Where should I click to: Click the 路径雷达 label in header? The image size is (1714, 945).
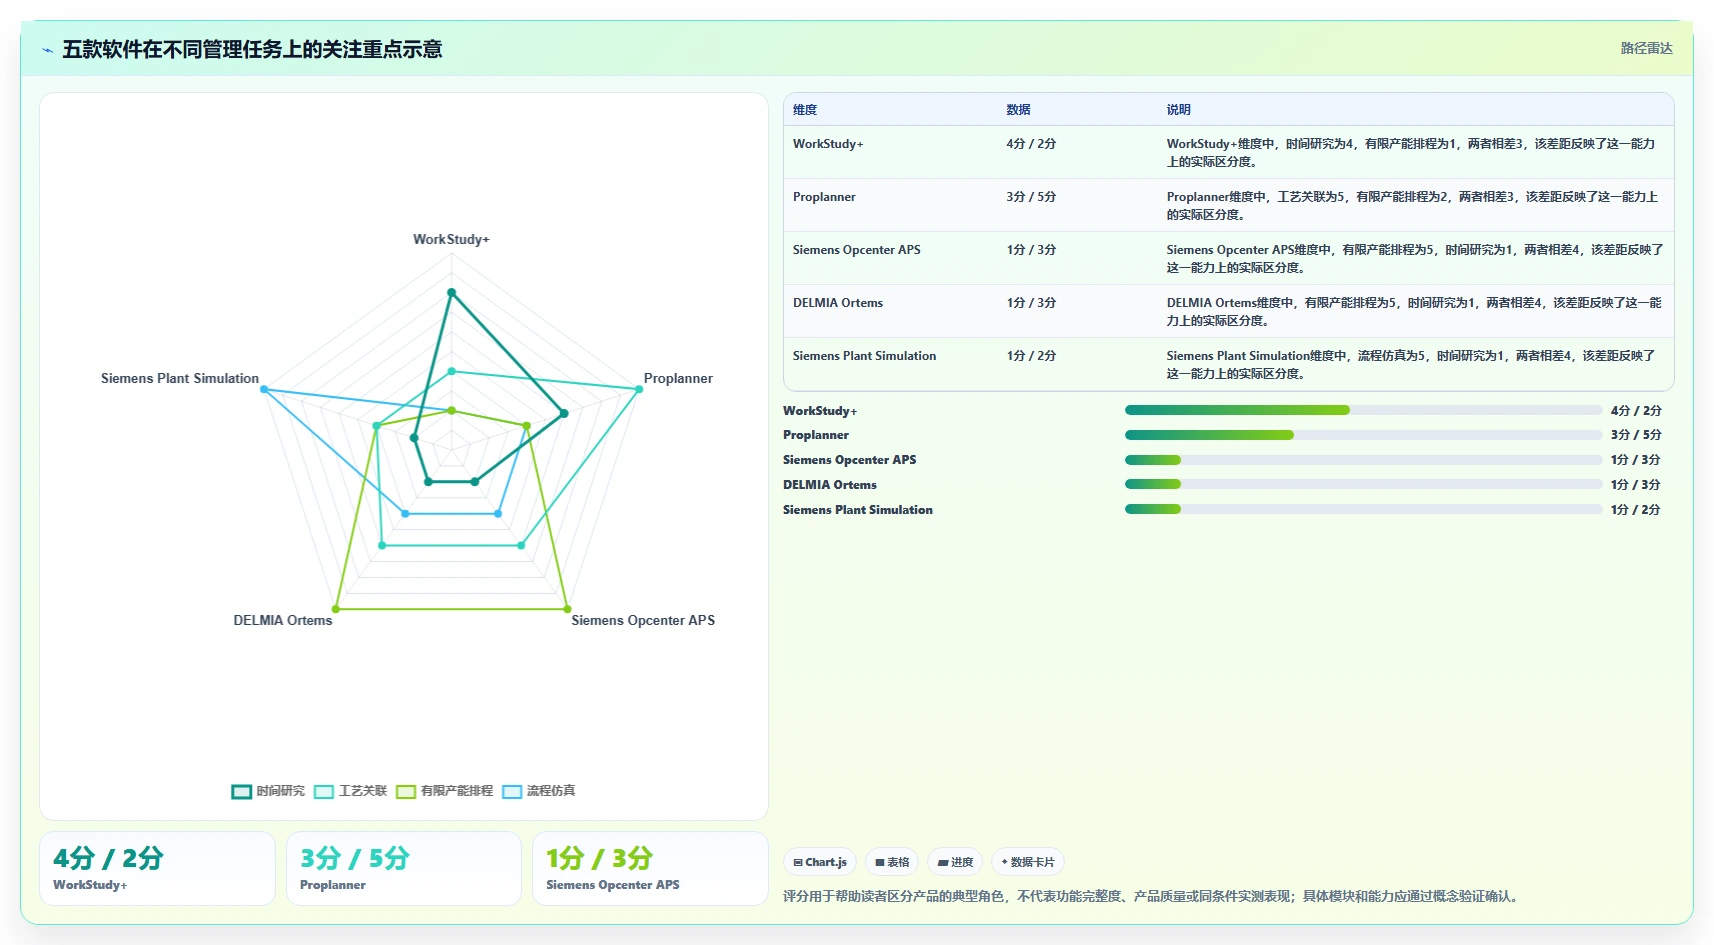pos(1646,48)
